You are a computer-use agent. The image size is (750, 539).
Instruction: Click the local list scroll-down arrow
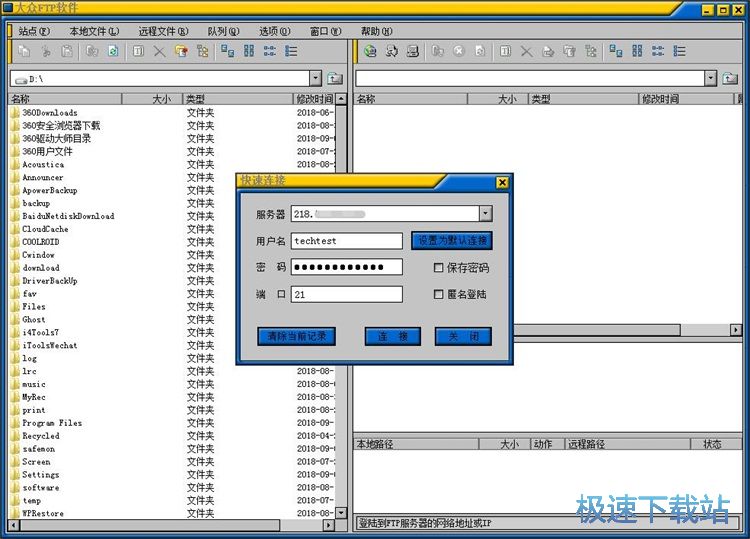point(341,513)
